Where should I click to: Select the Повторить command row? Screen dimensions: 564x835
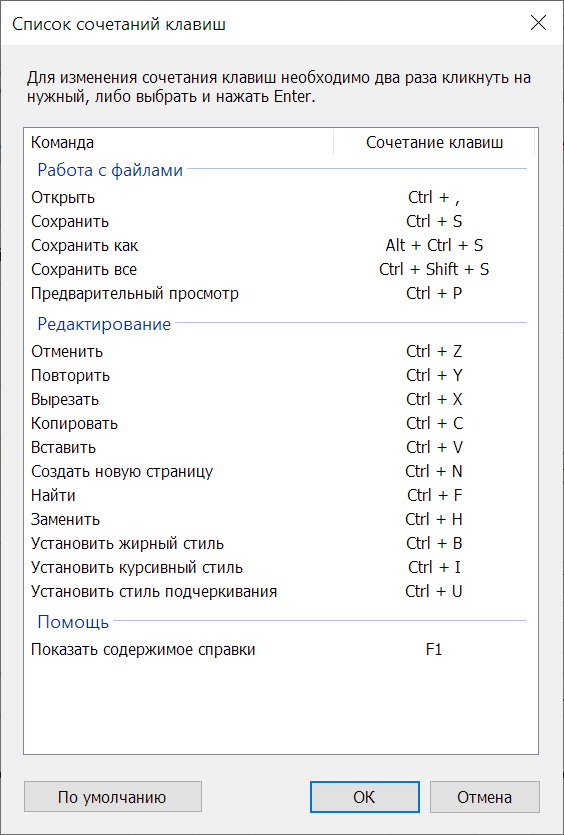281,375
